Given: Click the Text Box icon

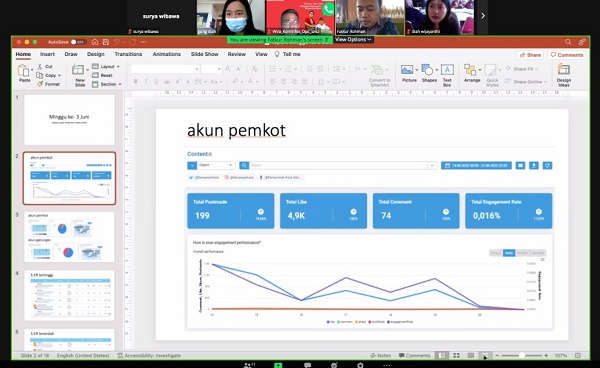Looking at the screenshot, I should click(x=447, y=70).
